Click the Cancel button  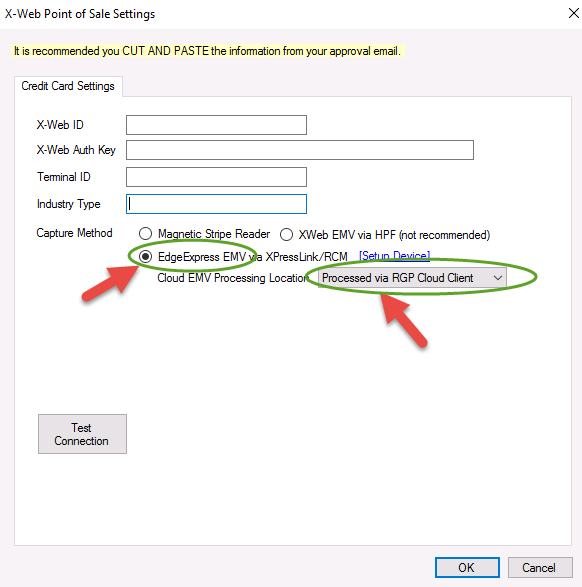click(x=540, y=568)
